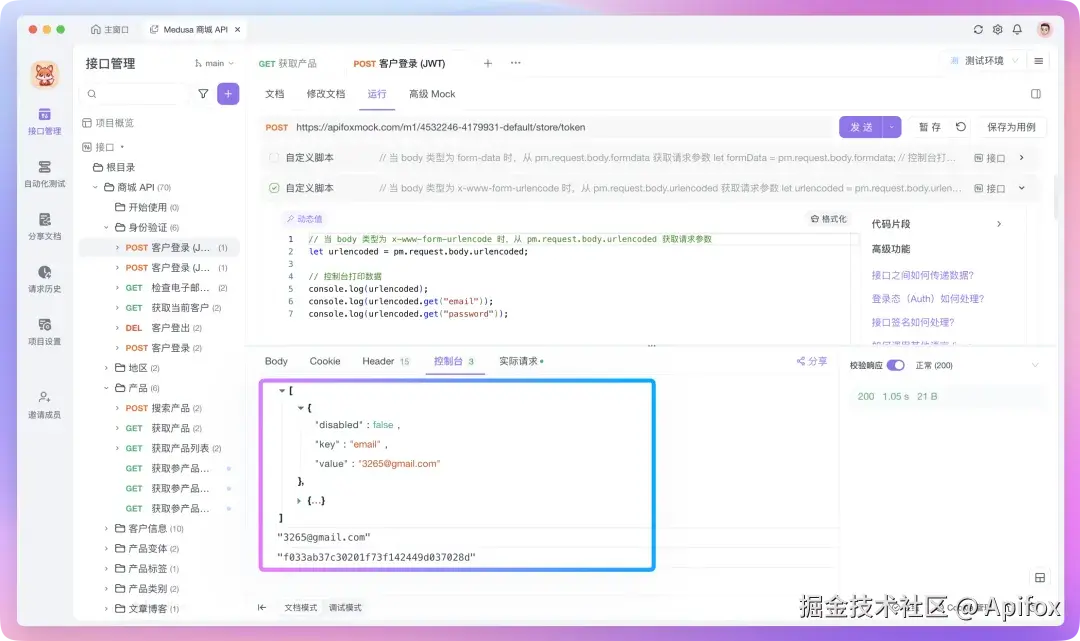Image resolution: width=1080 pixels, height=641 pixels.
Task: Open link 接口之间如何传递数据?
Action: [922, 275]
